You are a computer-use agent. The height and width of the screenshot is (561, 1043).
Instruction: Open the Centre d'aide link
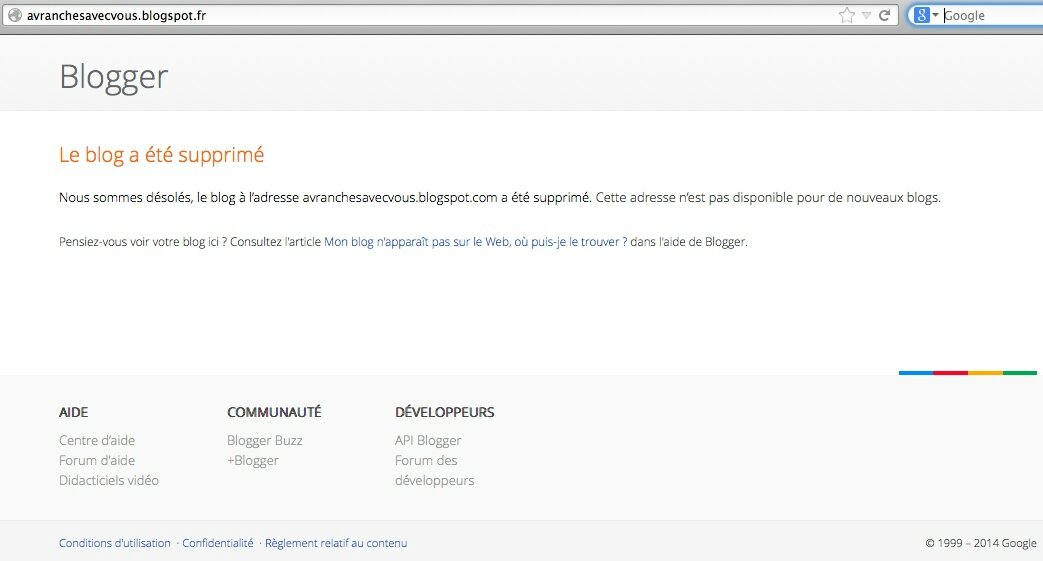[x=97, y=441]
